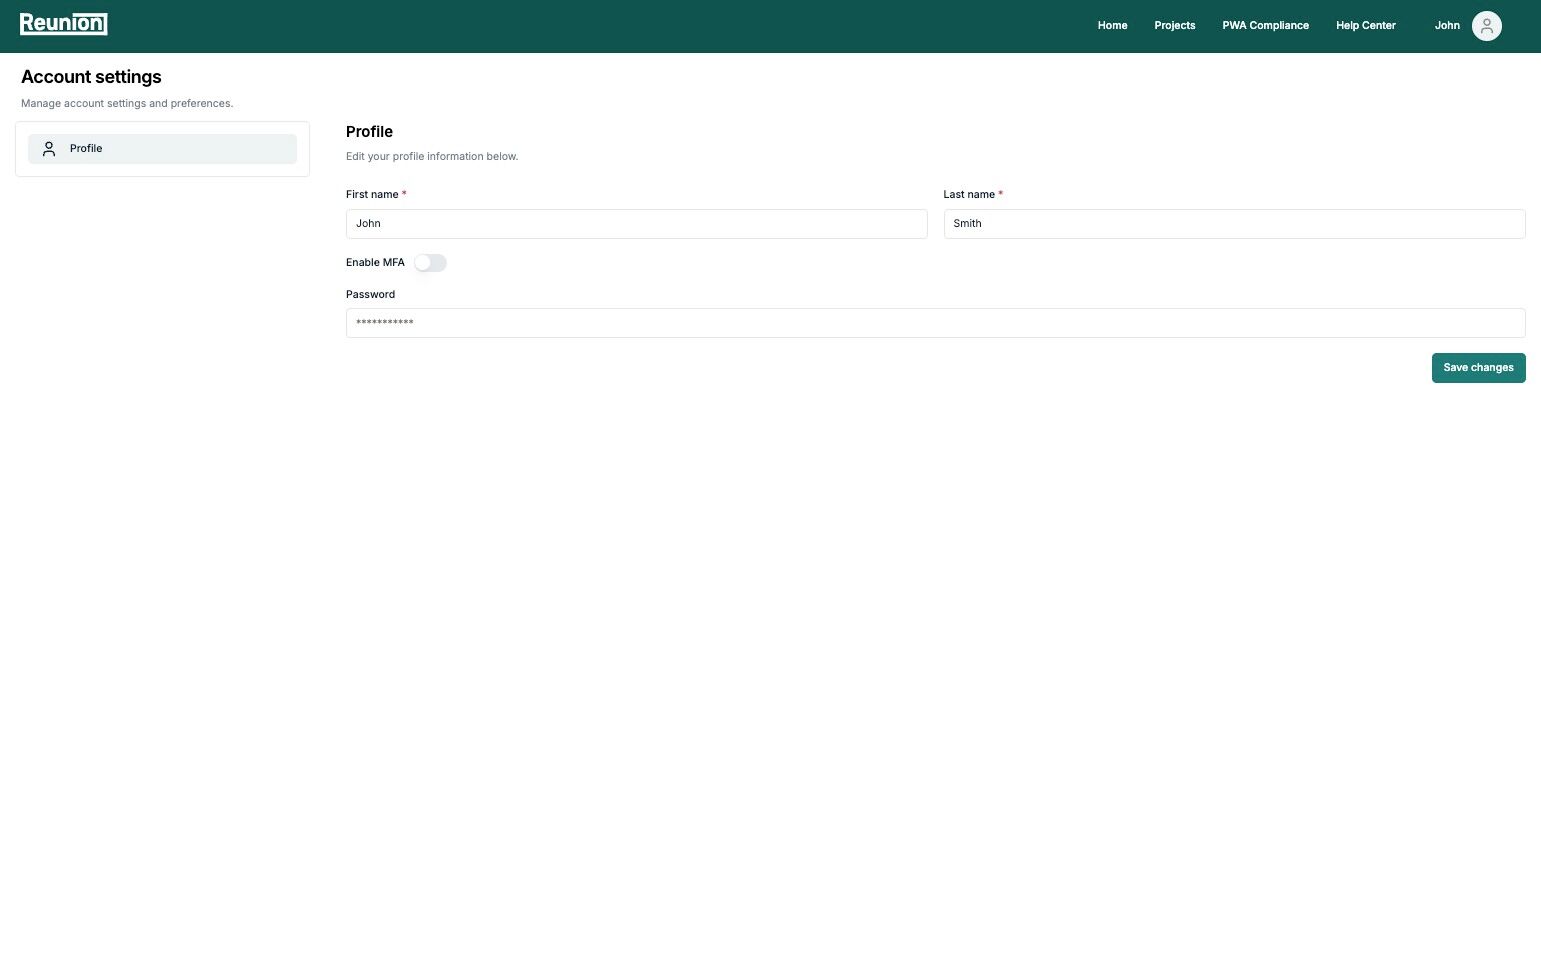Save changes to the profile
The height and width of the screenshot is (958, 1541).
(x=1478, y=368)
